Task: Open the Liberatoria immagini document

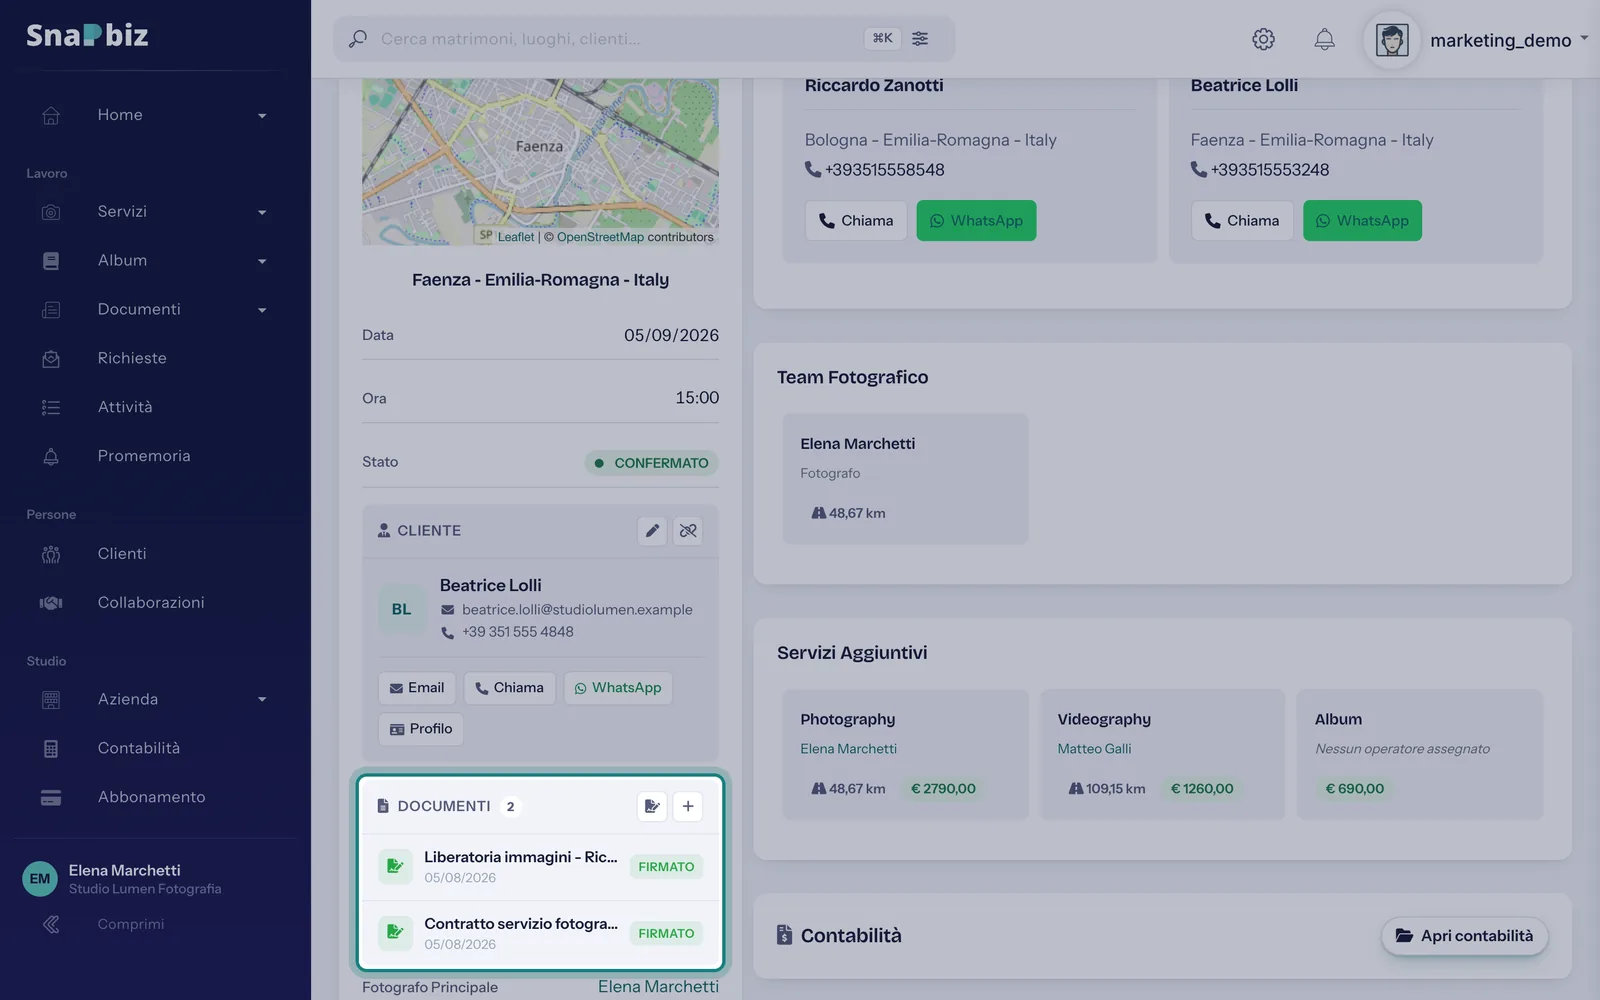Action: (540, 867)
